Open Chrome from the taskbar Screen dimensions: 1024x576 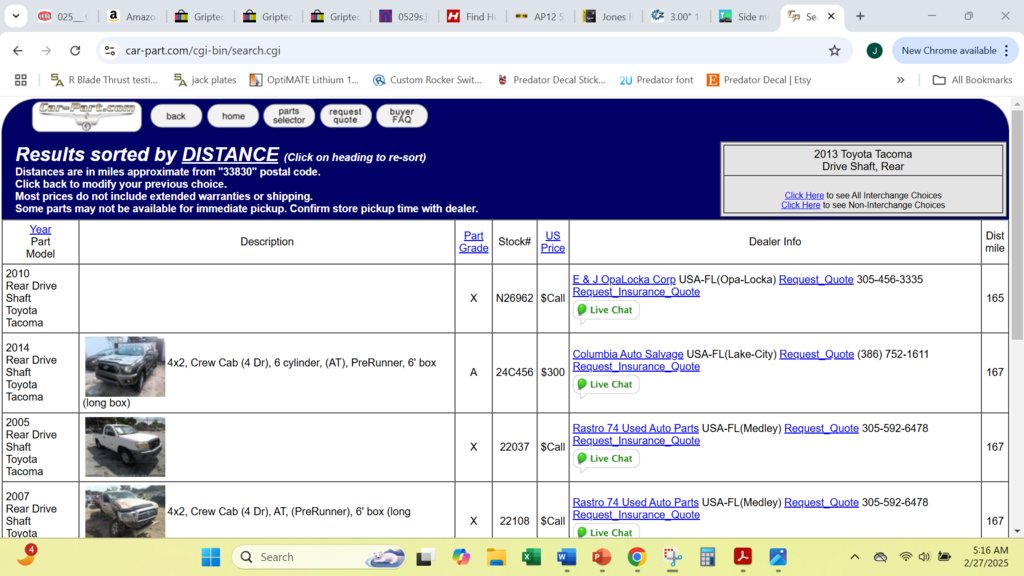[x=637, y=557]
